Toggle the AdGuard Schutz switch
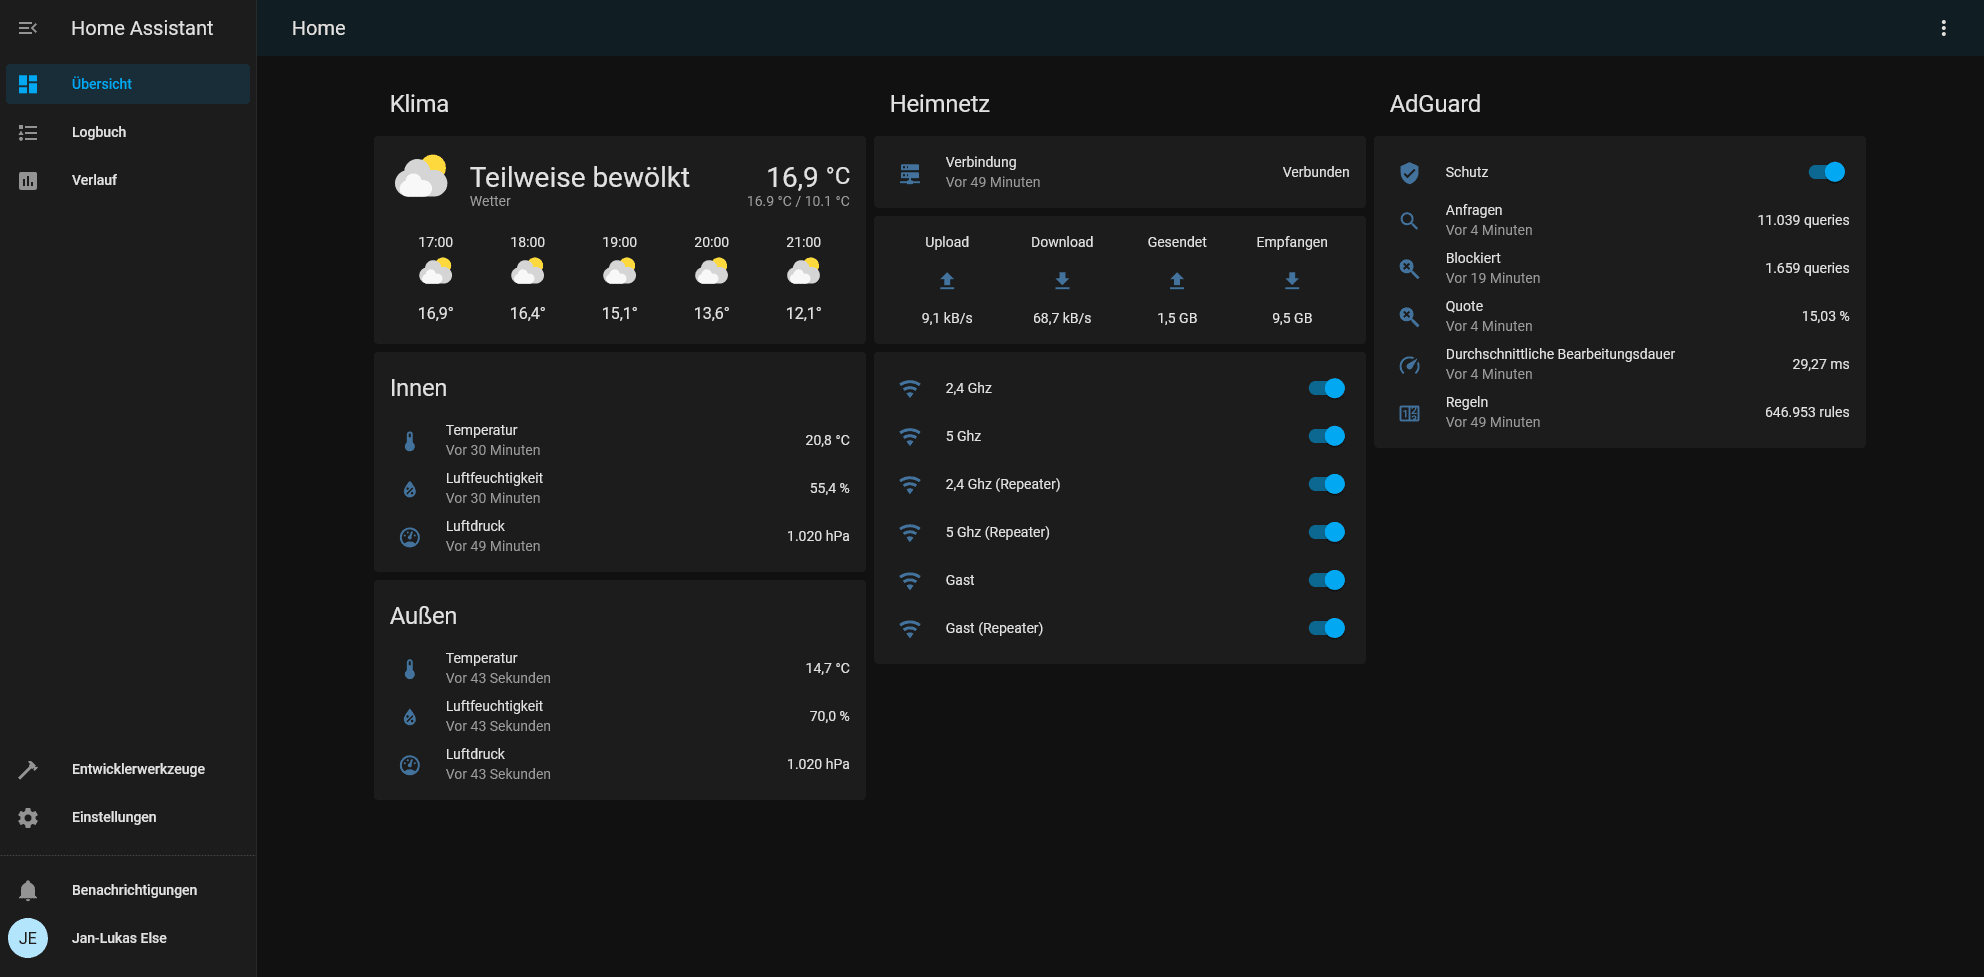Viewport: 1984px width, 977px height. pos(1827,172)
